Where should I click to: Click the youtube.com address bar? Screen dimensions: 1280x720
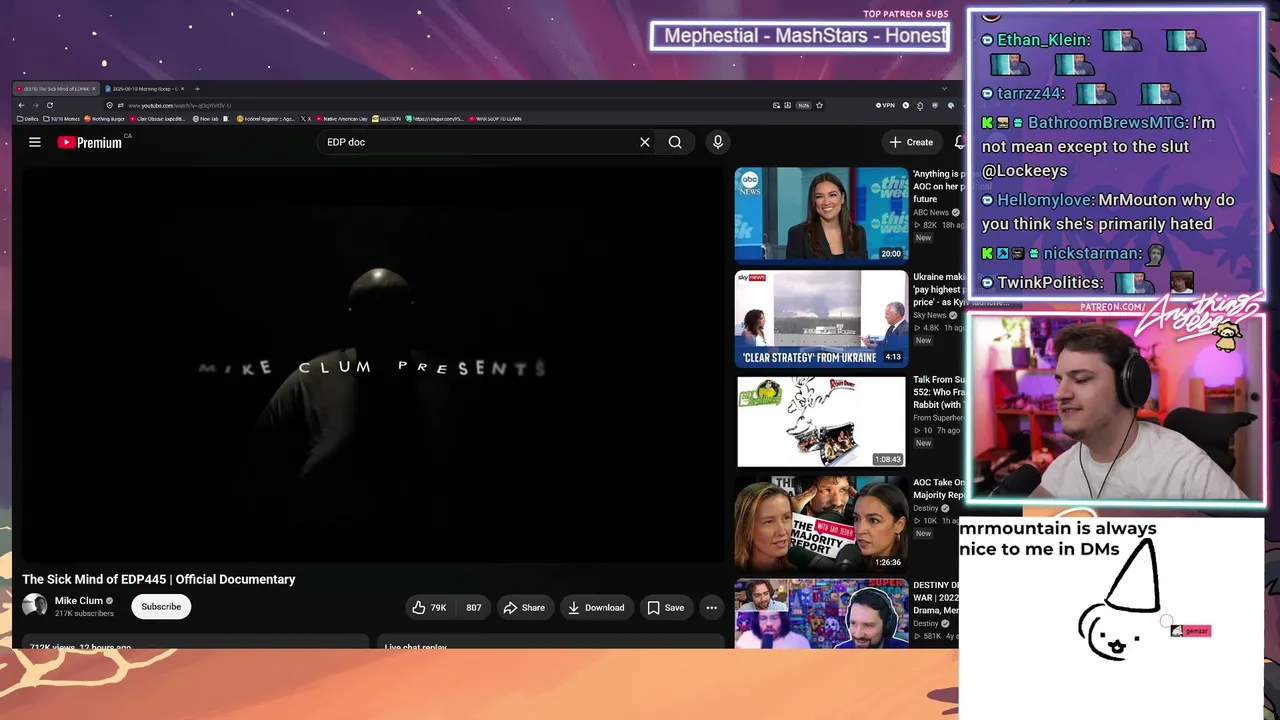tap(440, 105)
